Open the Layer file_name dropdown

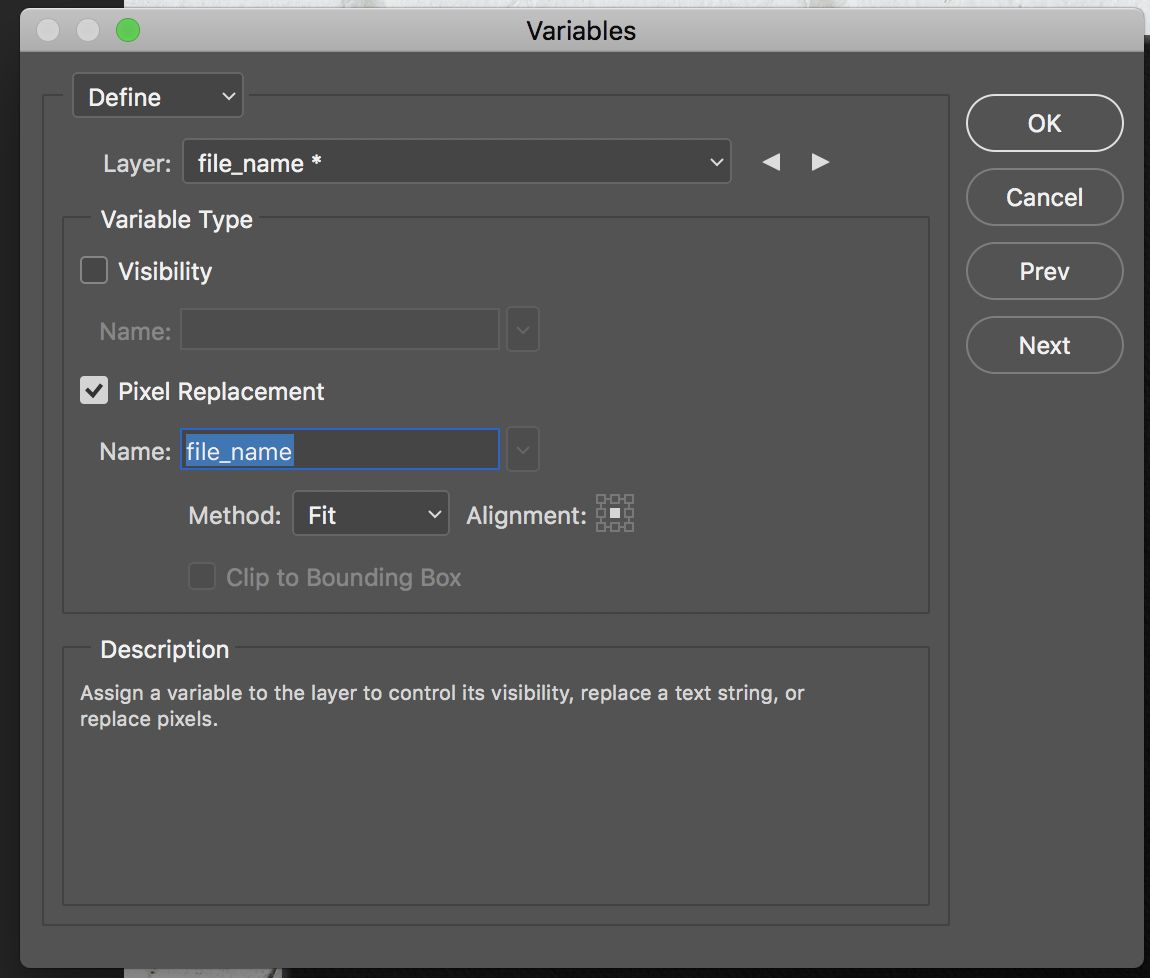[456, 161]
